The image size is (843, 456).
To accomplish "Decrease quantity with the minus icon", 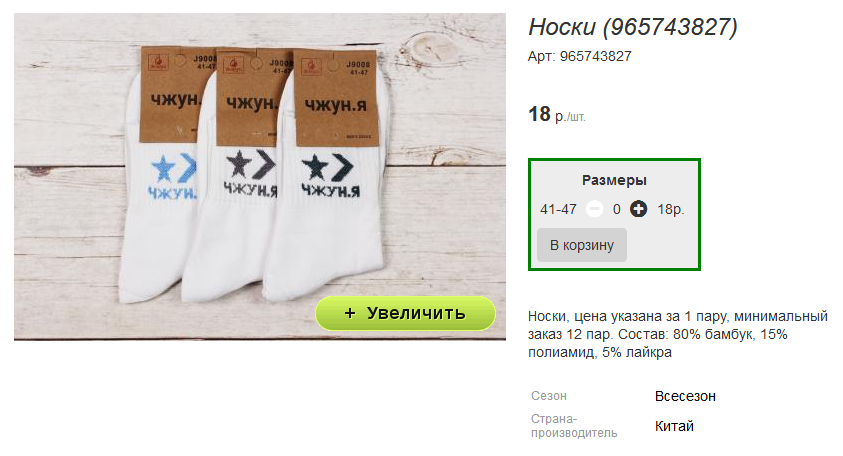I will point(594,209).
